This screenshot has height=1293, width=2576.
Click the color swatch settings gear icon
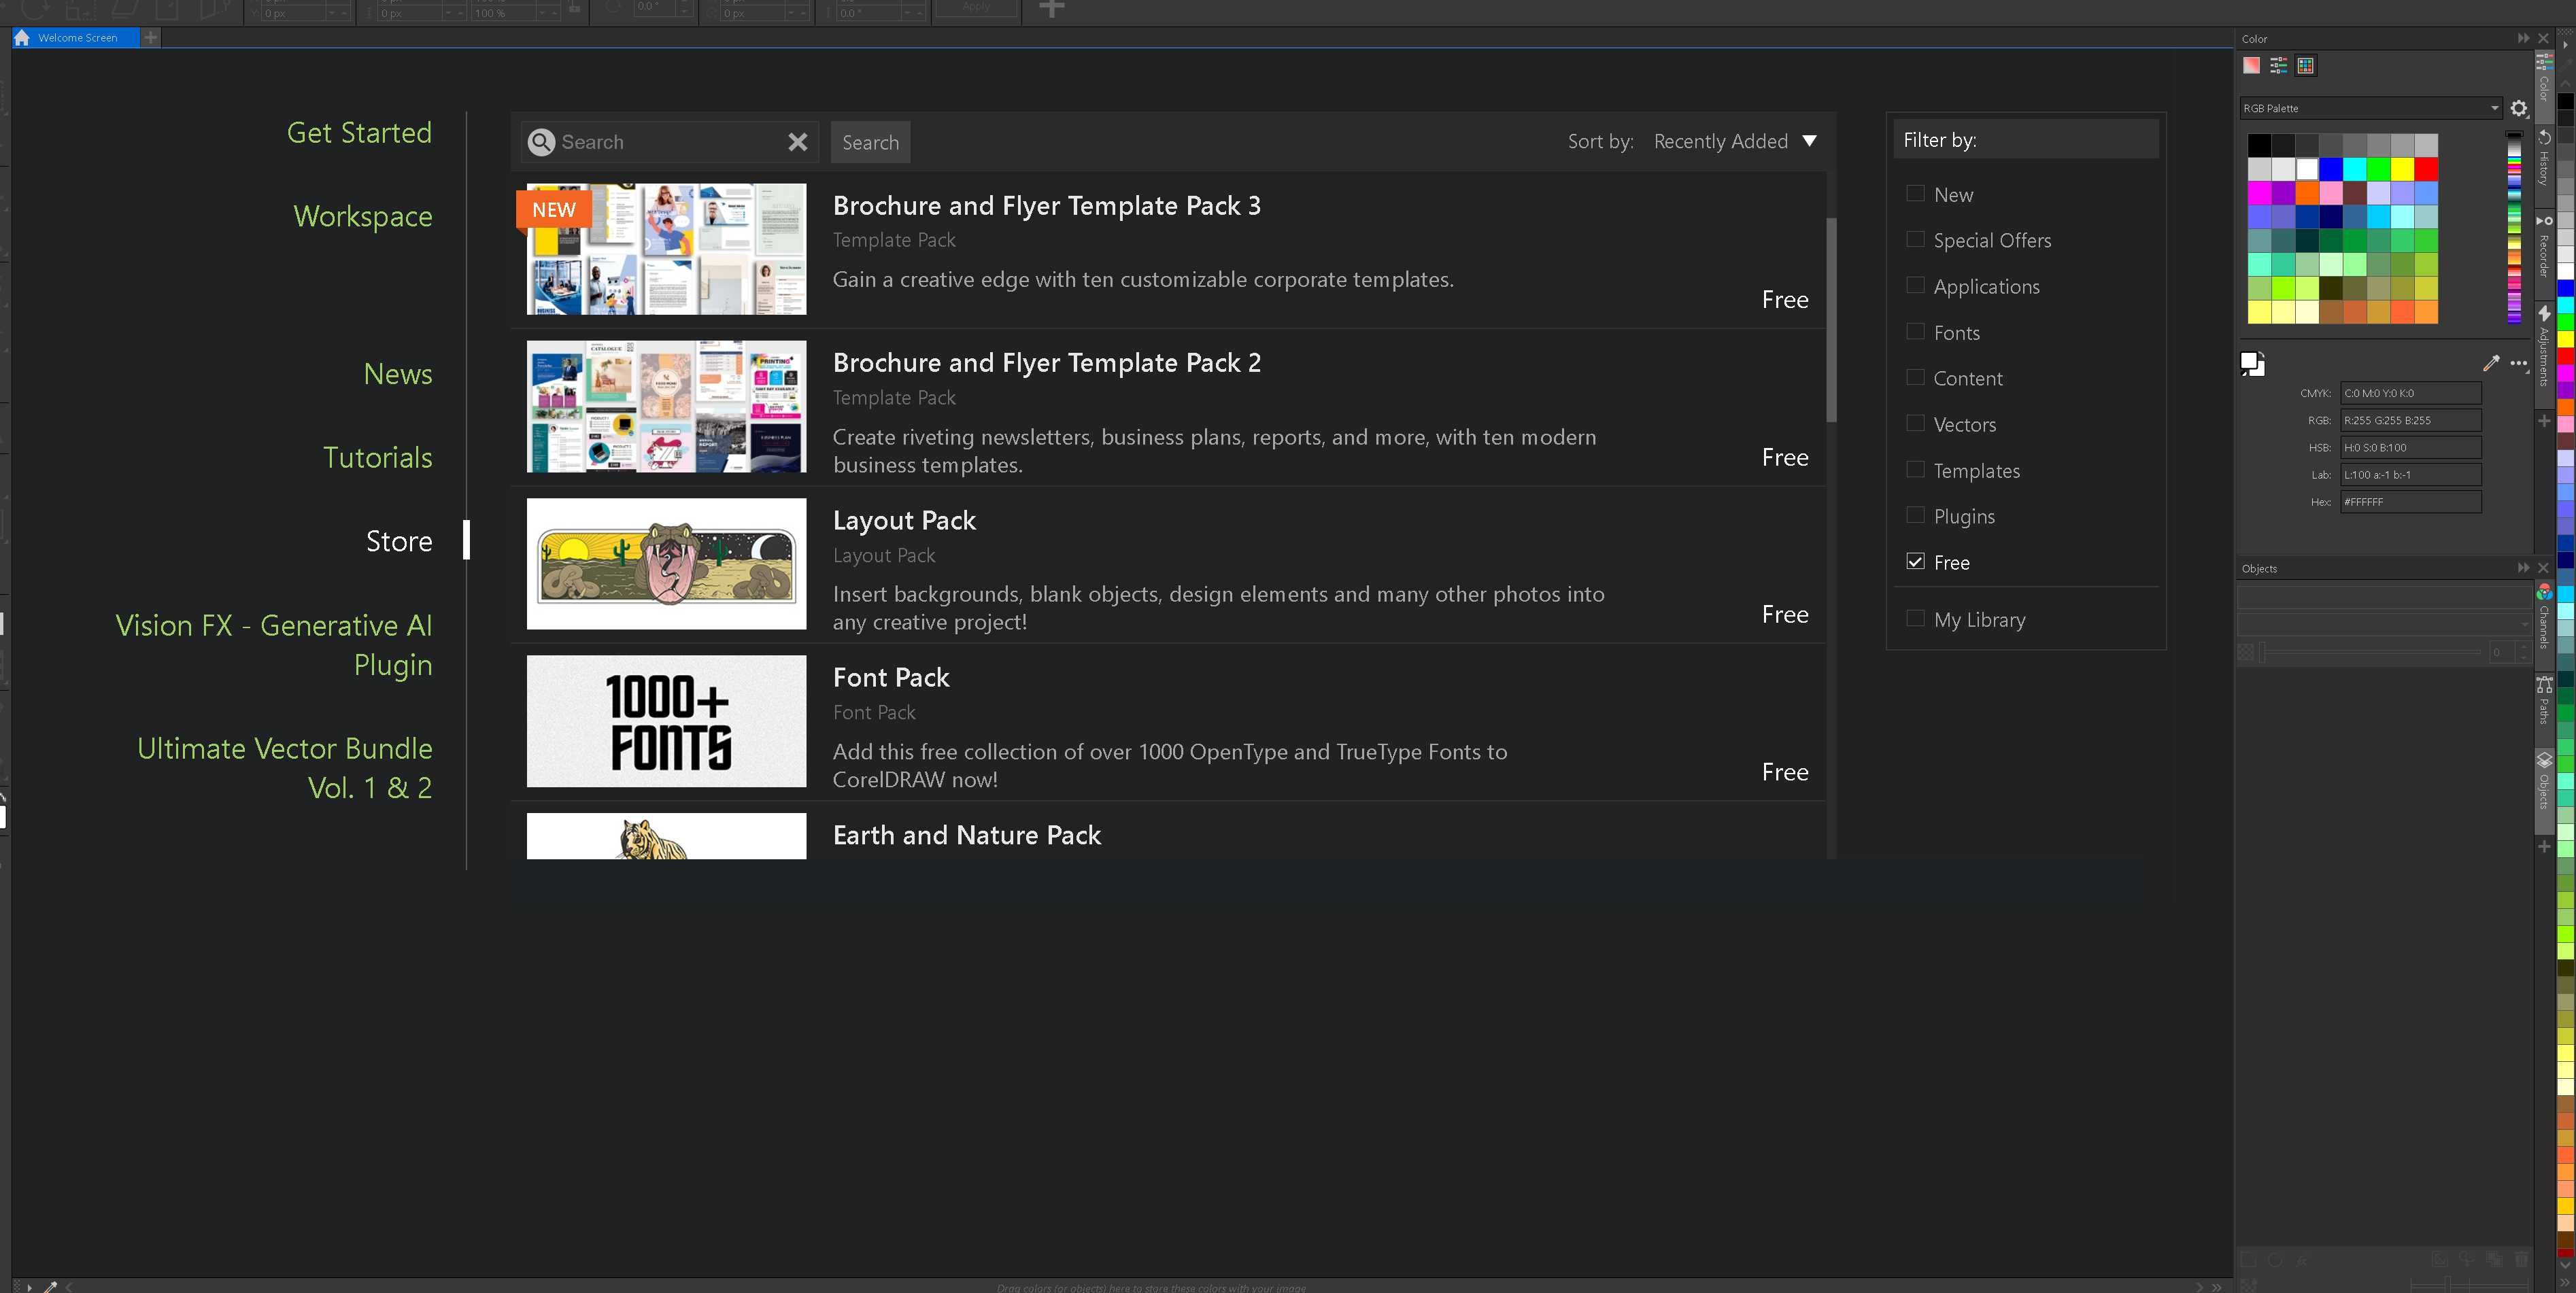(2518, 107)
